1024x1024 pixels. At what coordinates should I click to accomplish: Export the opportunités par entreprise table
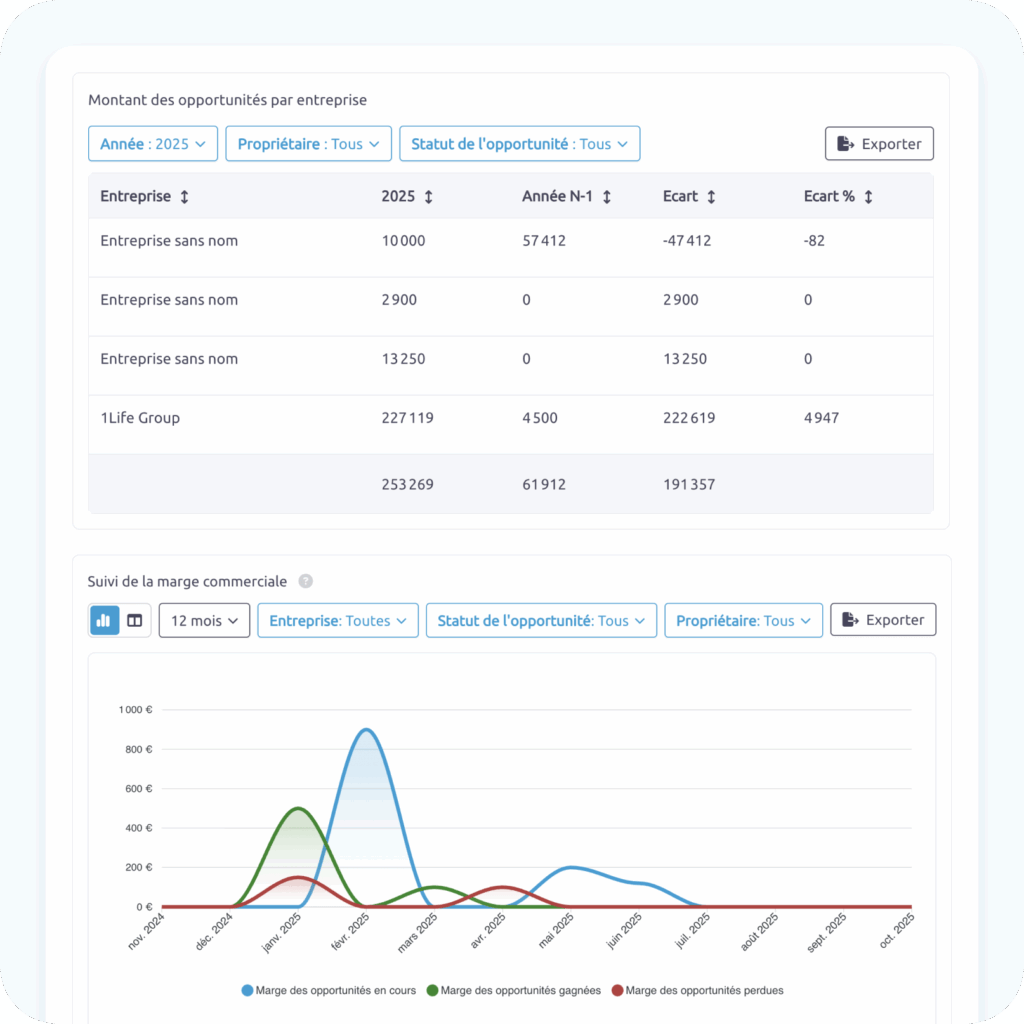point(879,144)
